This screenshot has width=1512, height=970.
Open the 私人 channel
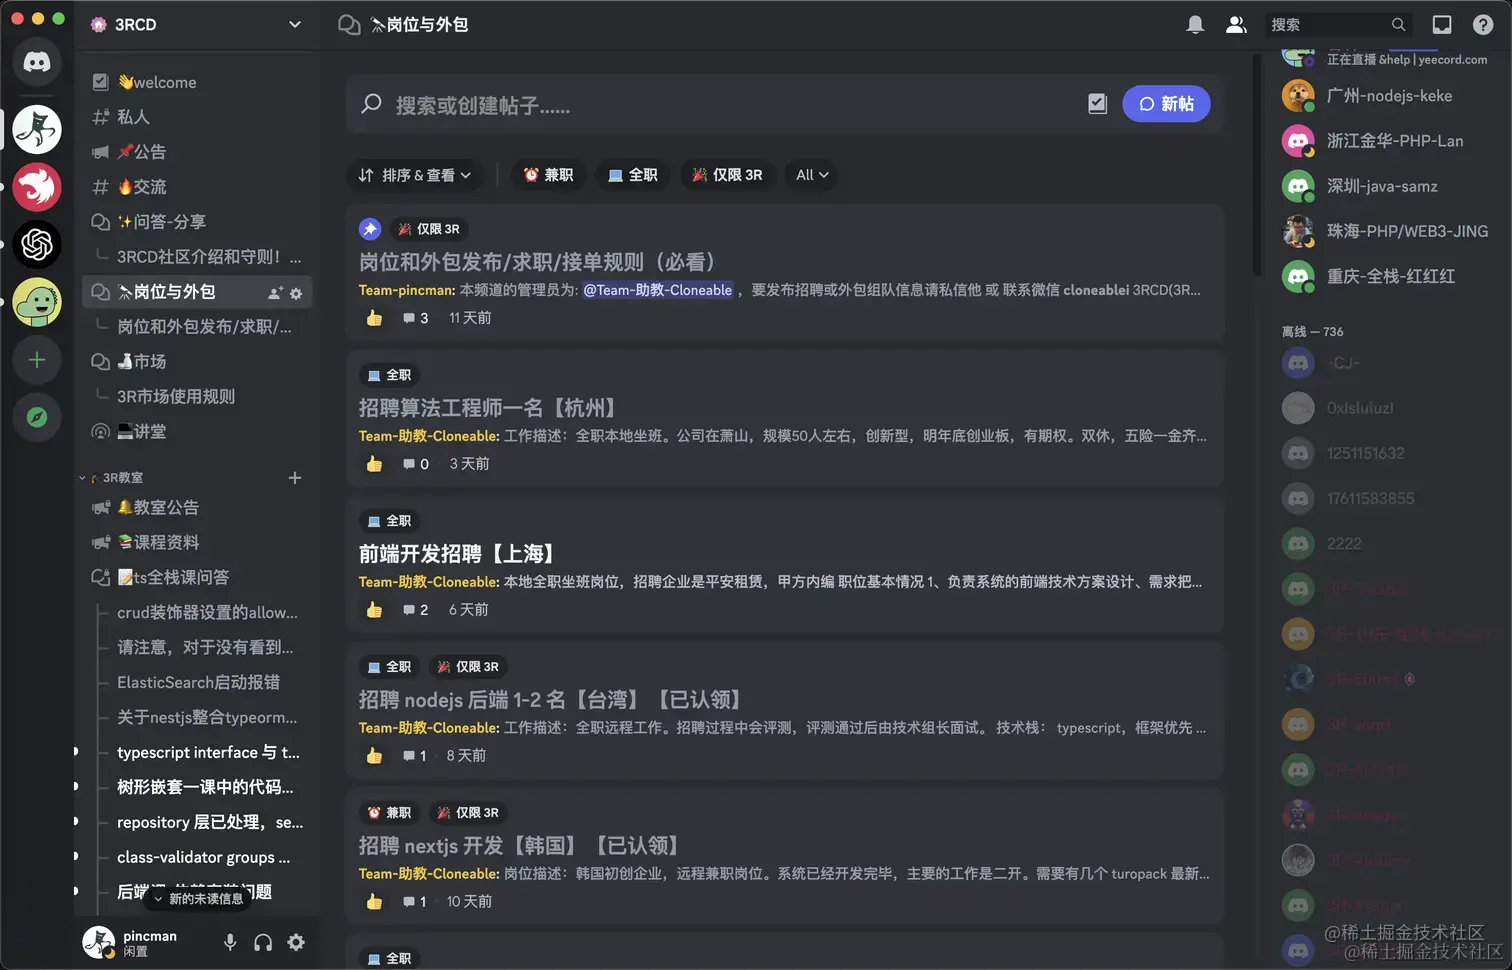click(x=197, y=117)
